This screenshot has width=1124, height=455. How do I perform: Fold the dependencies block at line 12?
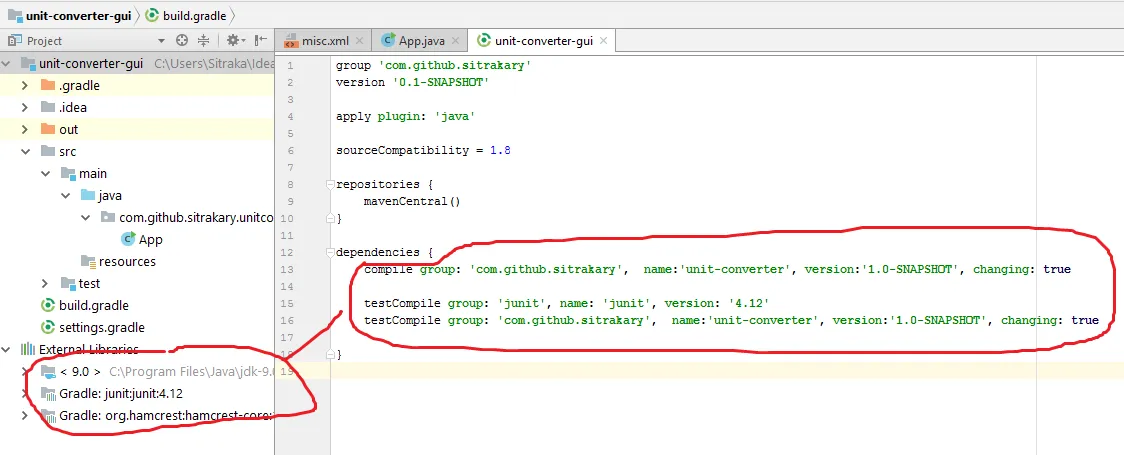pos(330,252)
